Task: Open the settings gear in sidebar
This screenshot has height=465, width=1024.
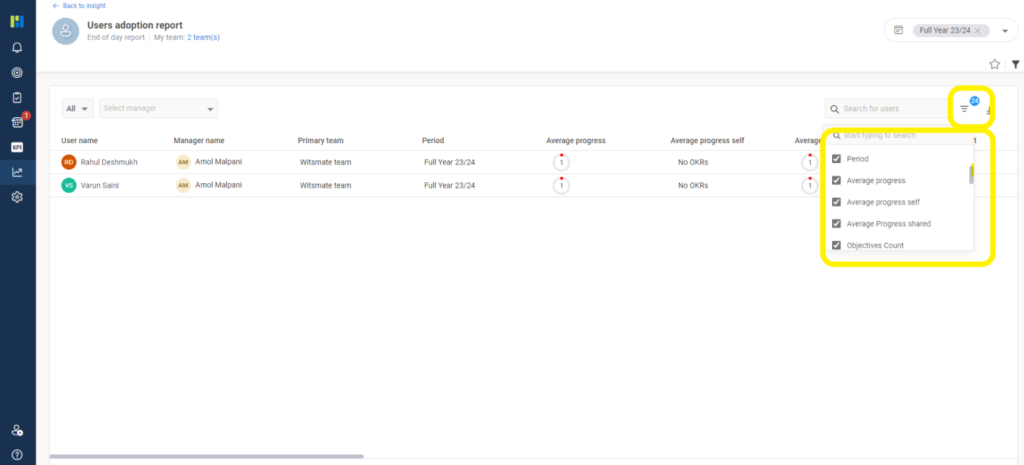Action: coord(17,197)
